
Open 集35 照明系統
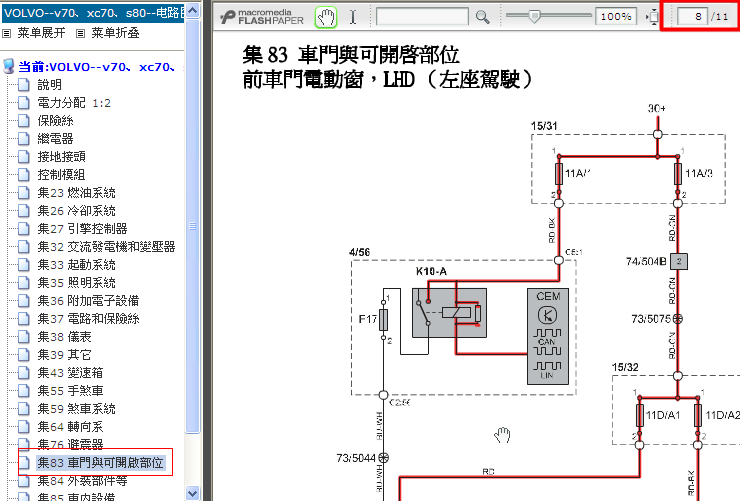pyautogui.click(x=76, y=283)
